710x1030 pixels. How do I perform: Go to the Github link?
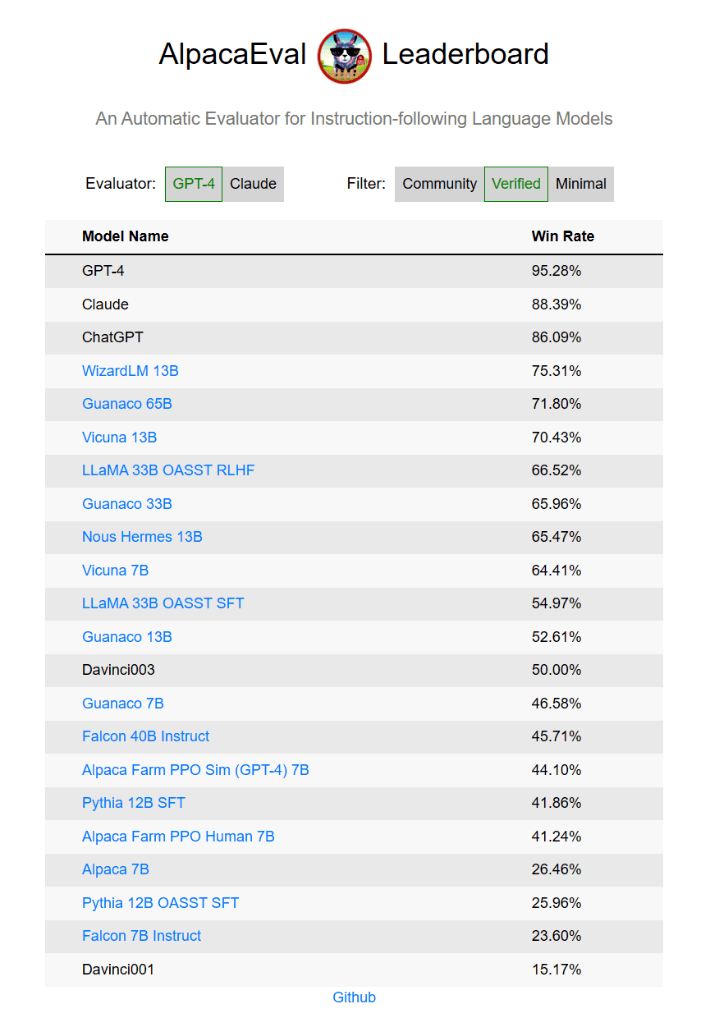coord(354,997)
